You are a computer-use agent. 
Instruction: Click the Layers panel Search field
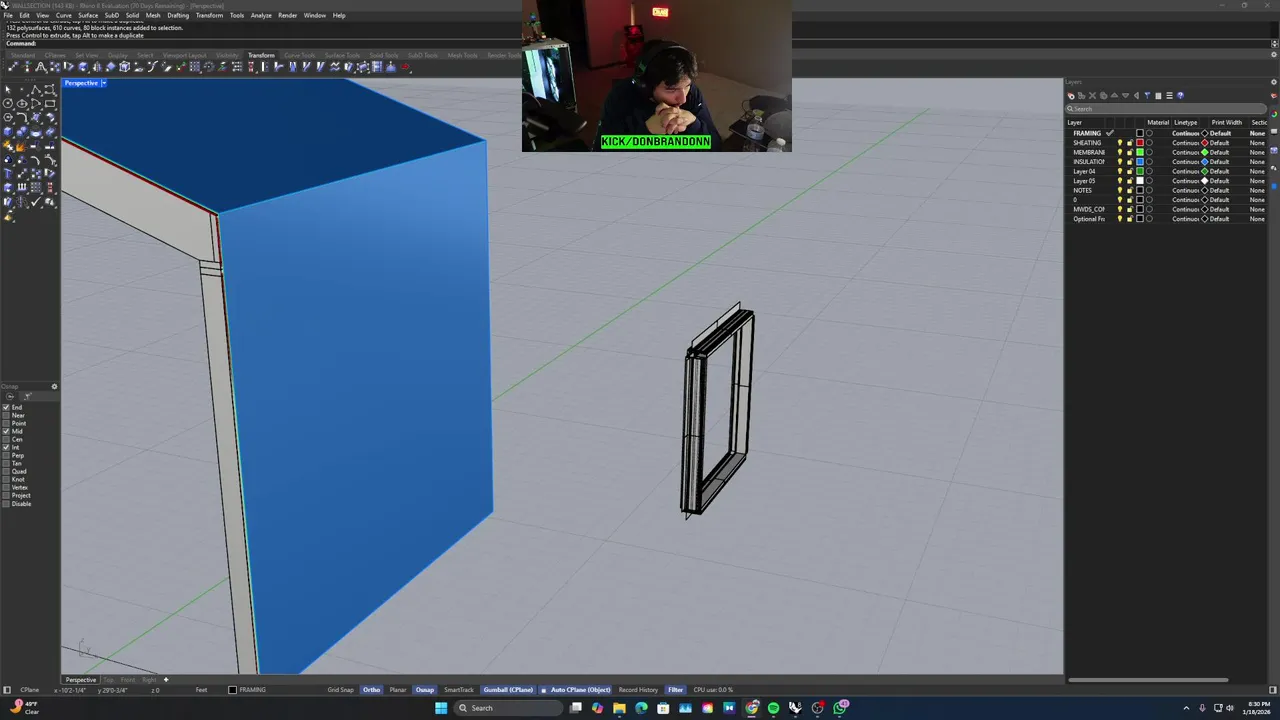1168,108
